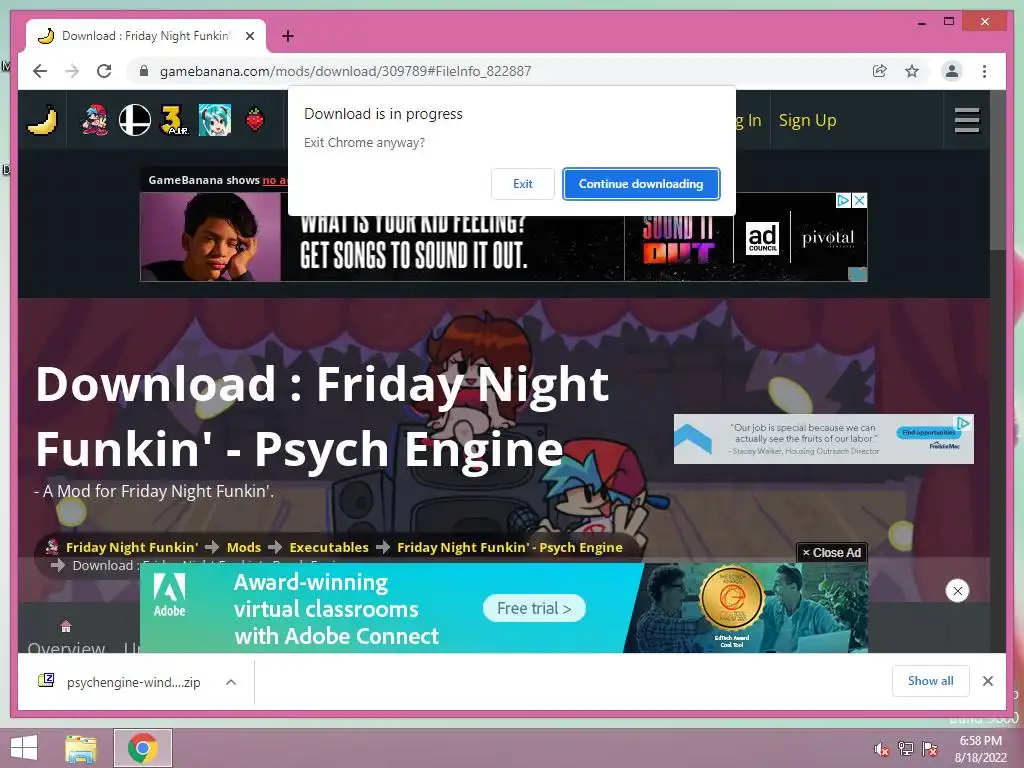Open the hamburger site menu
This screenshot has height=768, width=1024.
click(x=967, y=120)
